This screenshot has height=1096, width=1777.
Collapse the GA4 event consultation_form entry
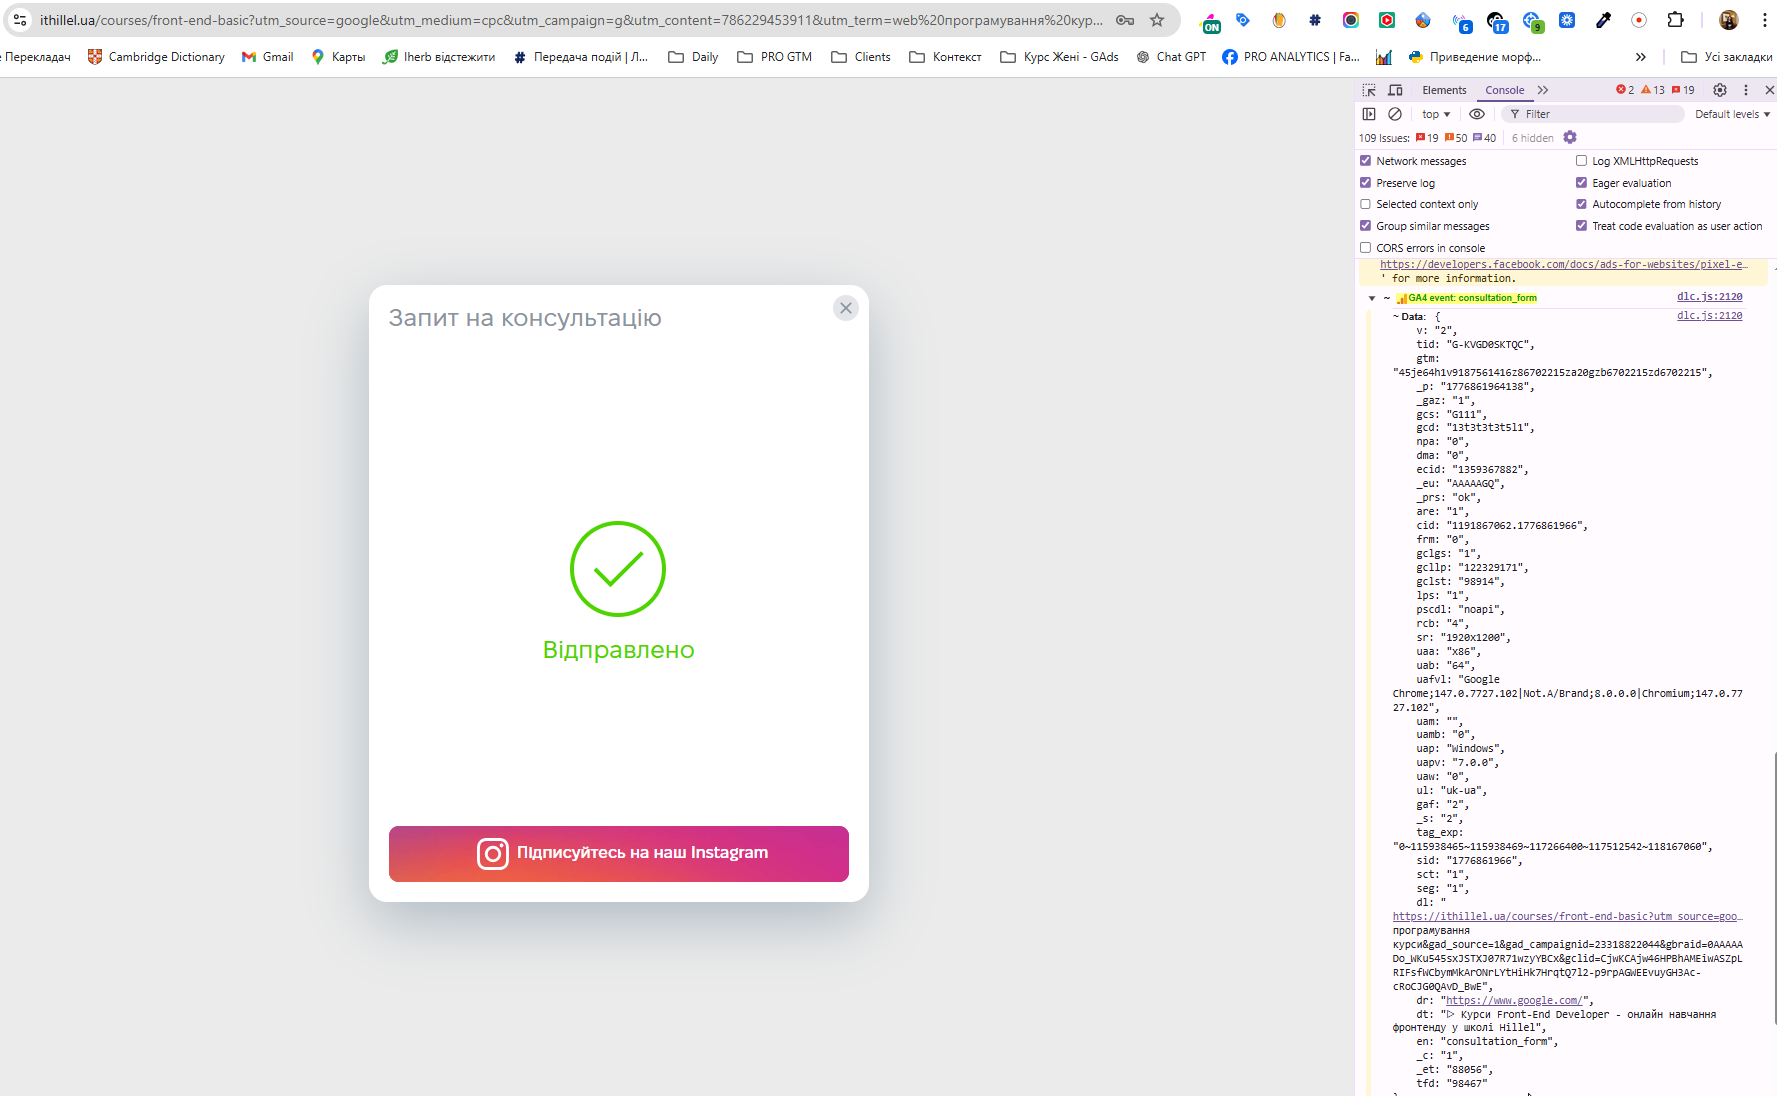tap(1372, 298)
